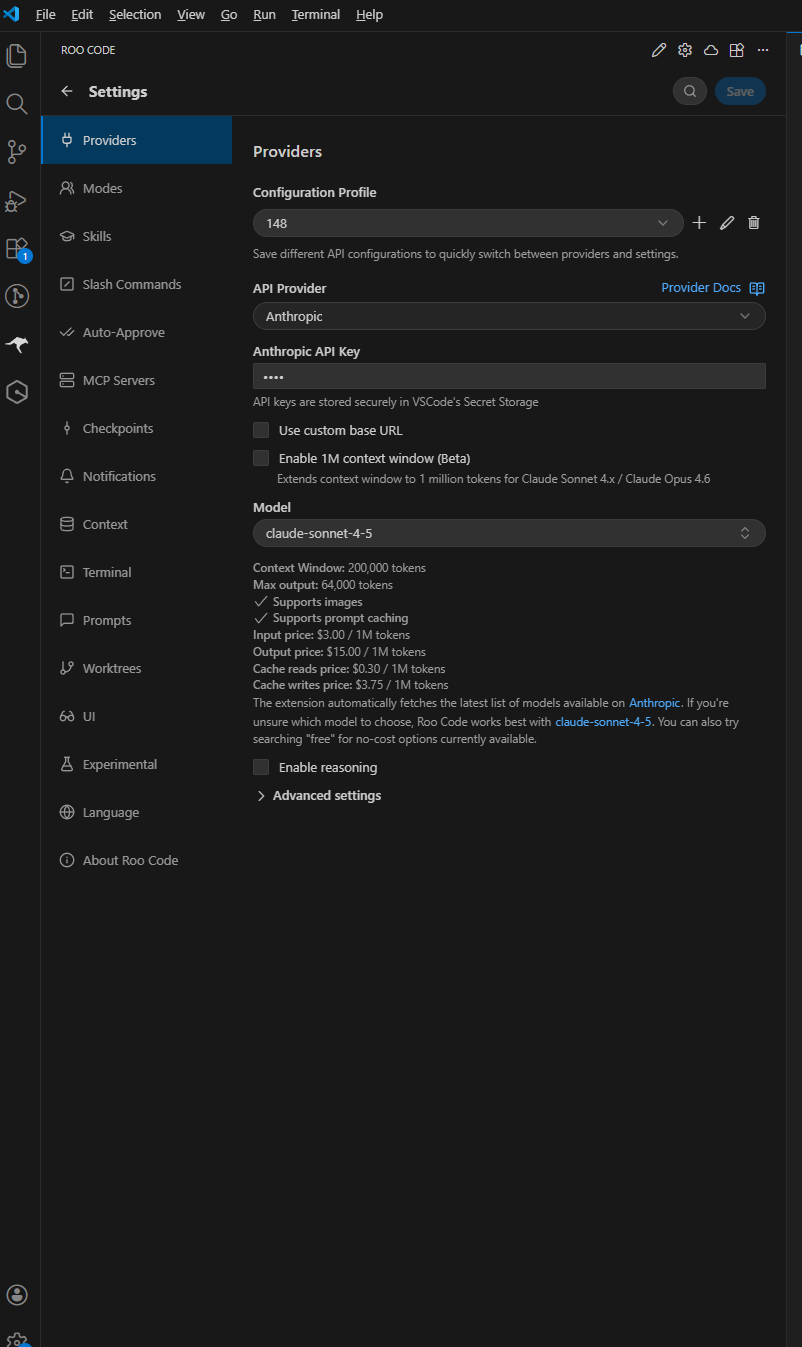
Task: Click the settings search magnifier button
Action: (x=690, y=91)
